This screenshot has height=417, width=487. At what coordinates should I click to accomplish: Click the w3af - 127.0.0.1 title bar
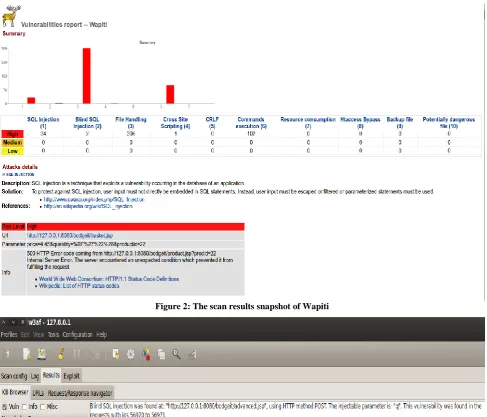tap(242, 322)
